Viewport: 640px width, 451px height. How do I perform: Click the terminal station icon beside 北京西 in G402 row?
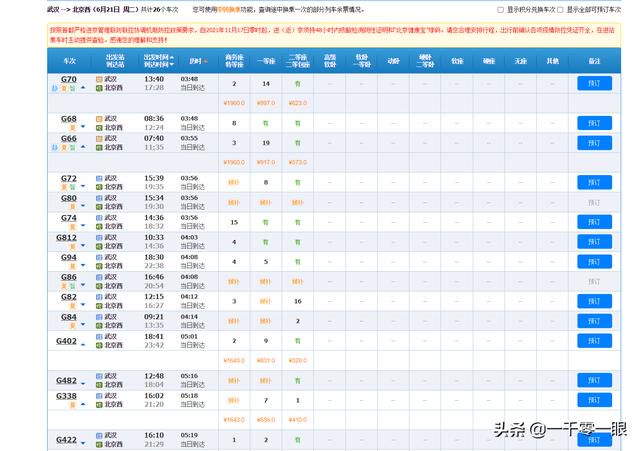tap(99, 346)
